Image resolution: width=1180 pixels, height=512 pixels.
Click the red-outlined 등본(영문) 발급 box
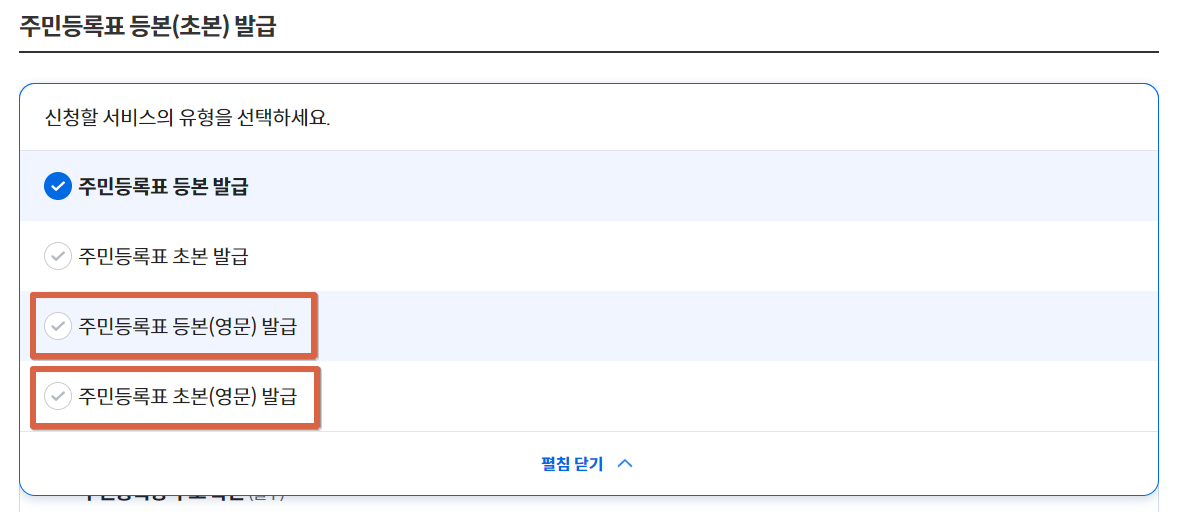tap(175, 325)
